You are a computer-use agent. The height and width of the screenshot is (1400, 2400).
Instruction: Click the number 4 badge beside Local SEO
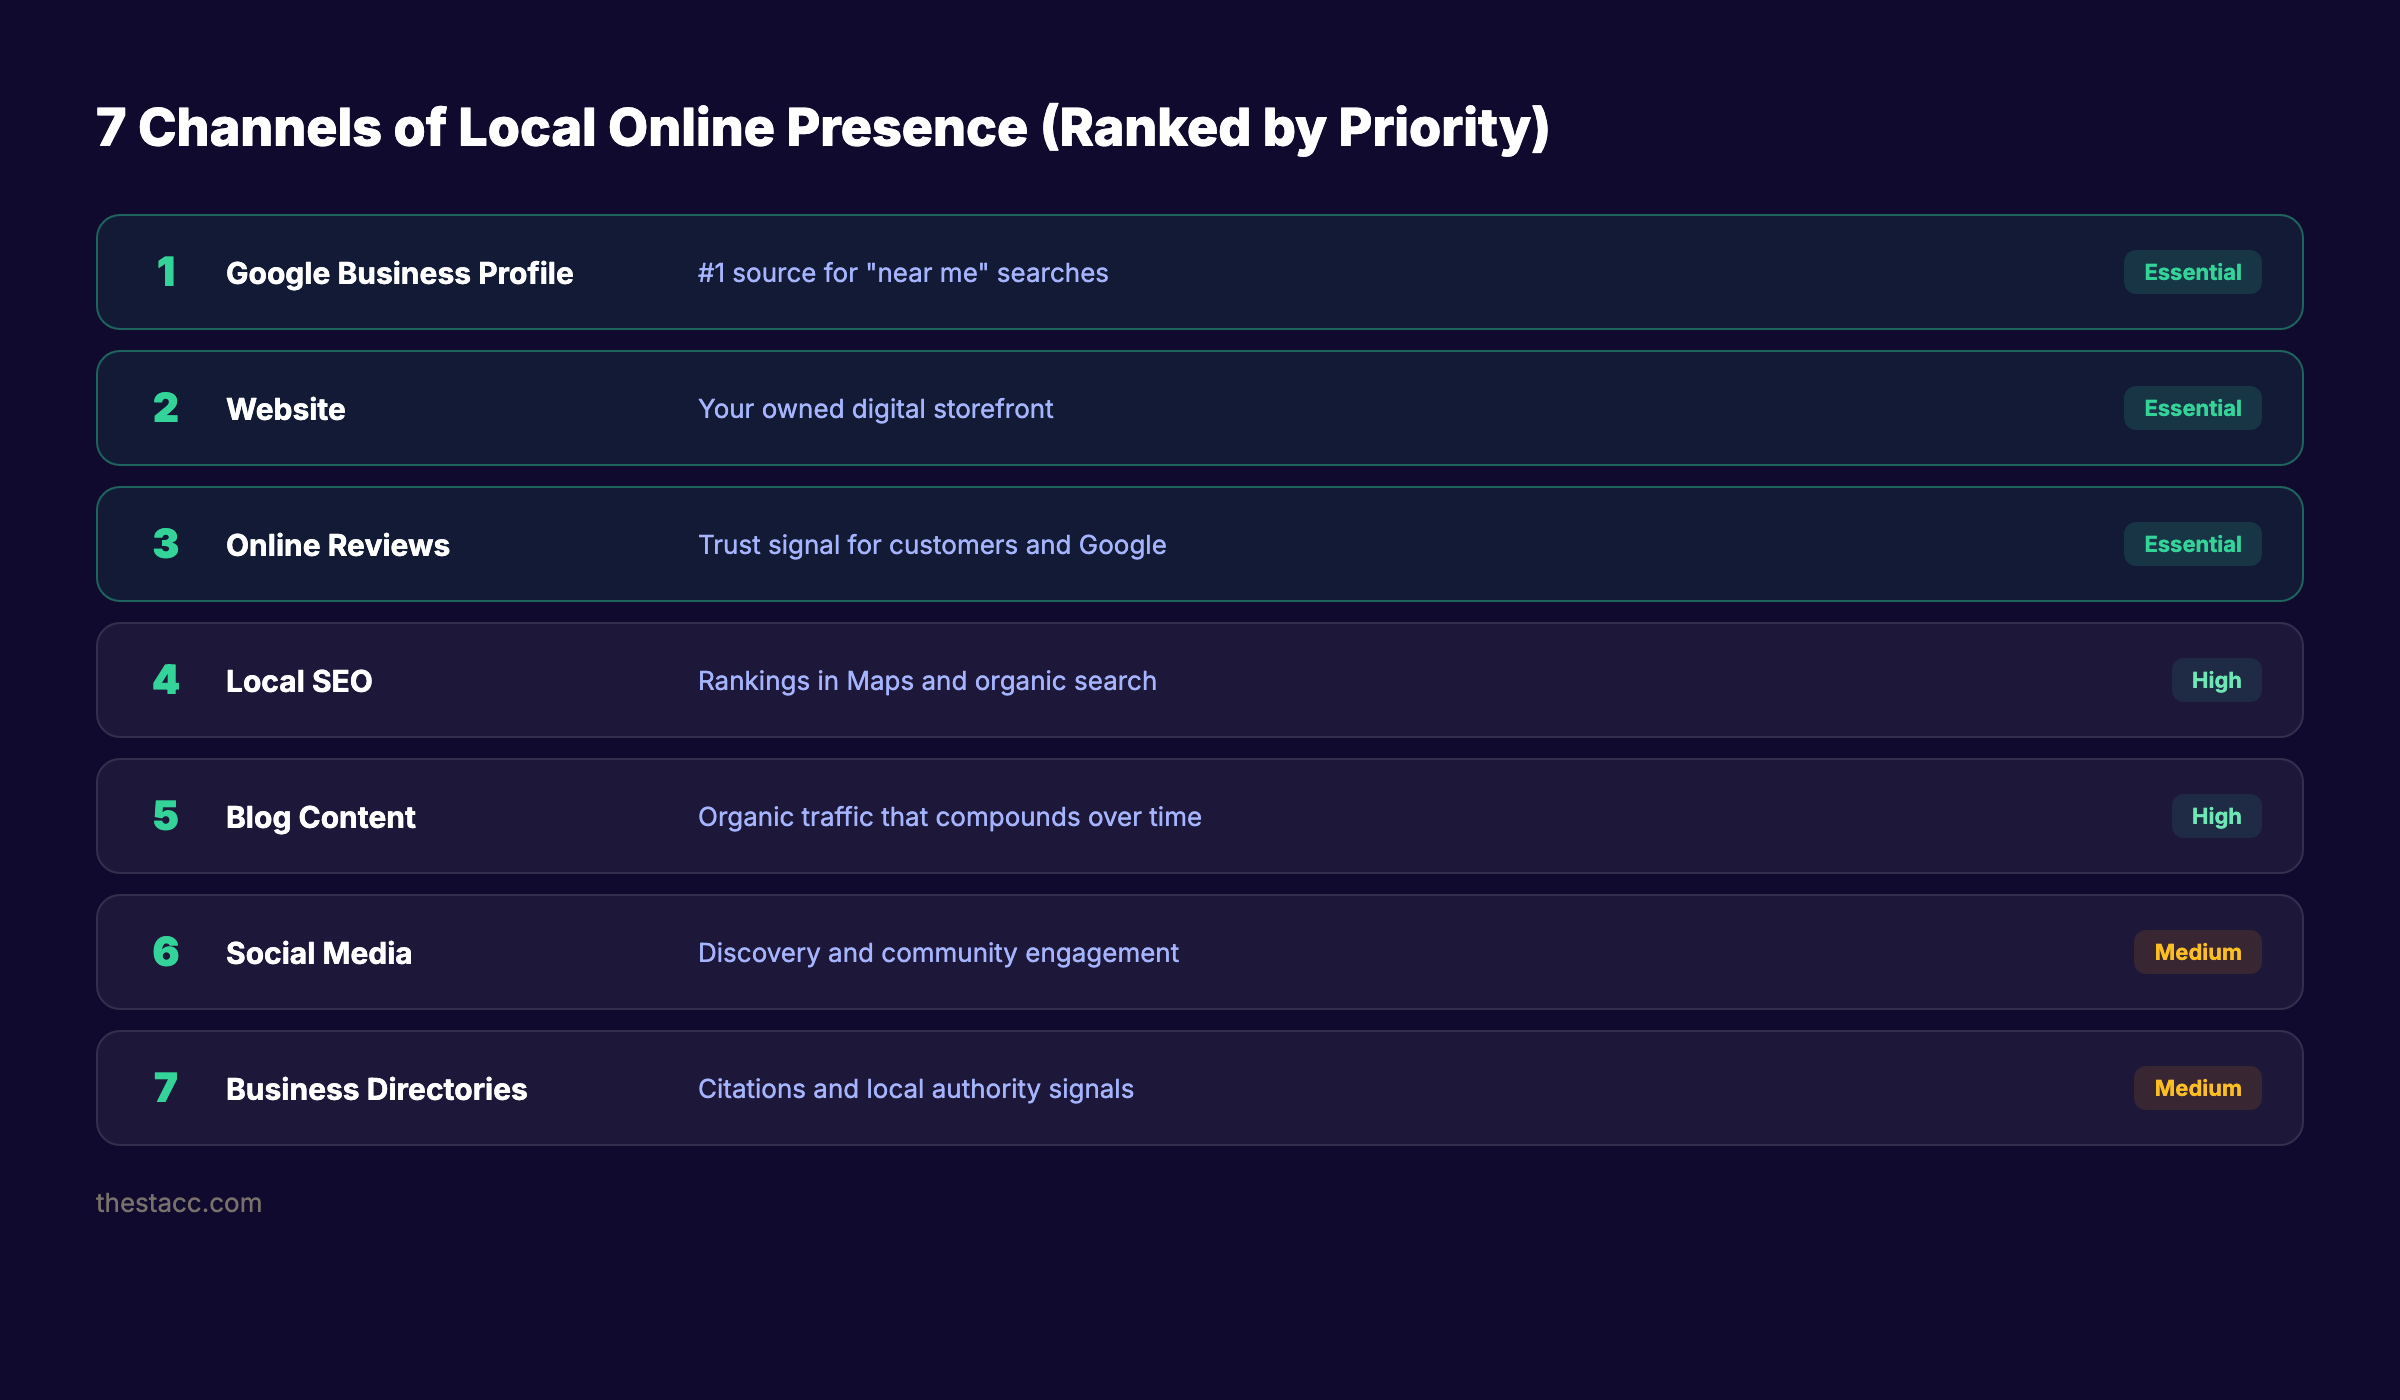pyautogui.click(x=166, y=680)
